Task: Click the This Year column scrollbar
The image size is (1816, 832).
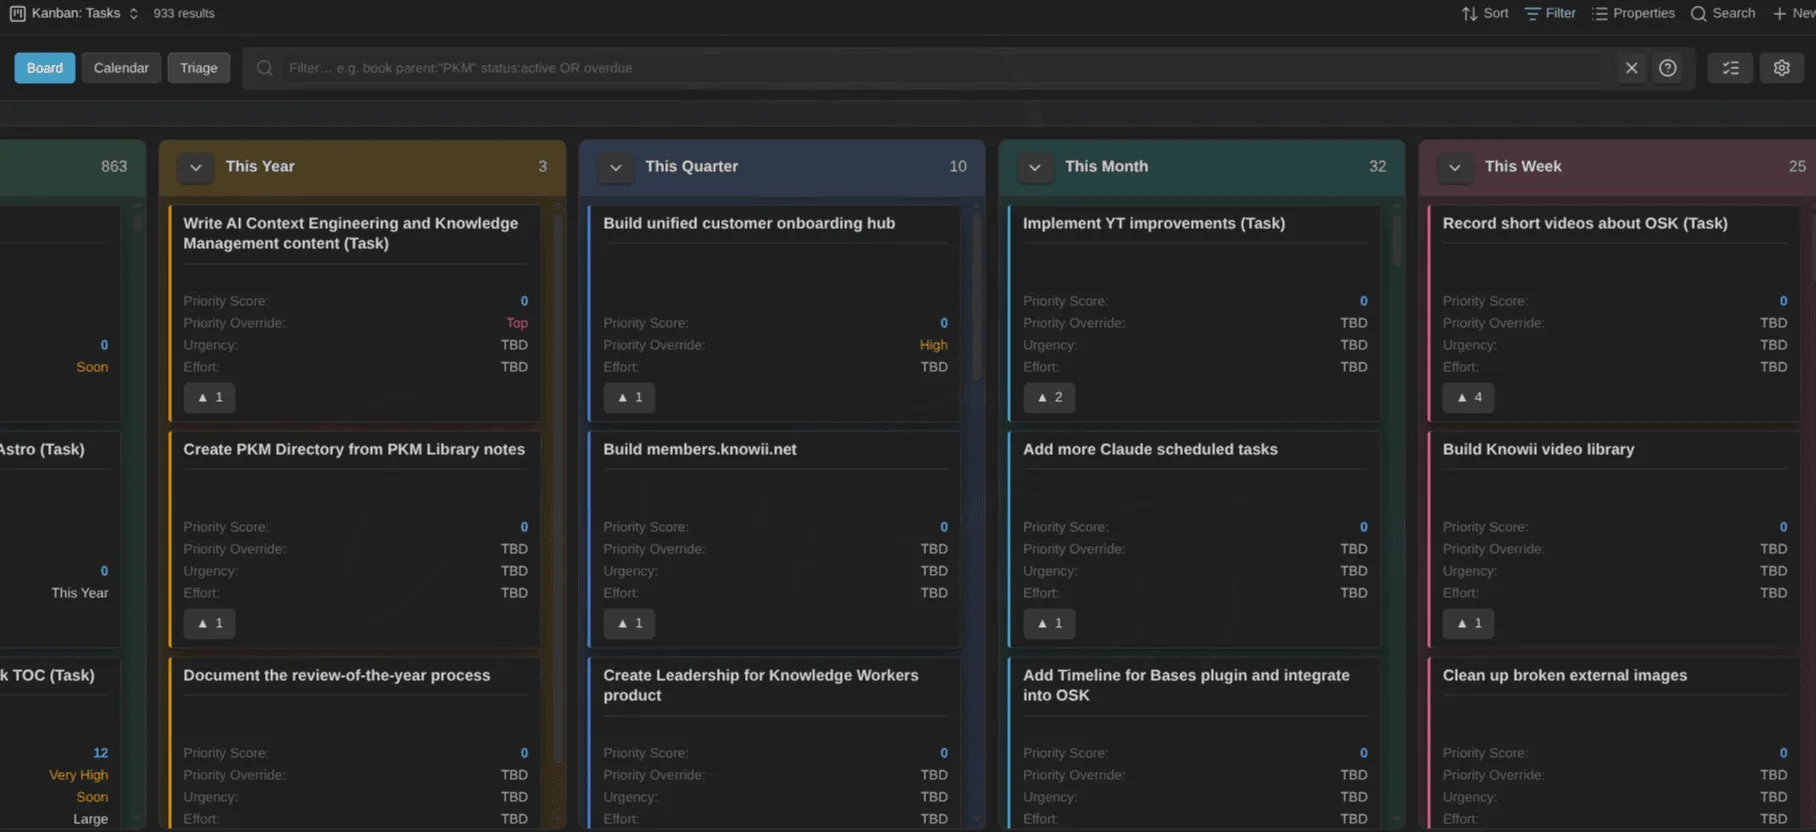Action: [558, 490]
